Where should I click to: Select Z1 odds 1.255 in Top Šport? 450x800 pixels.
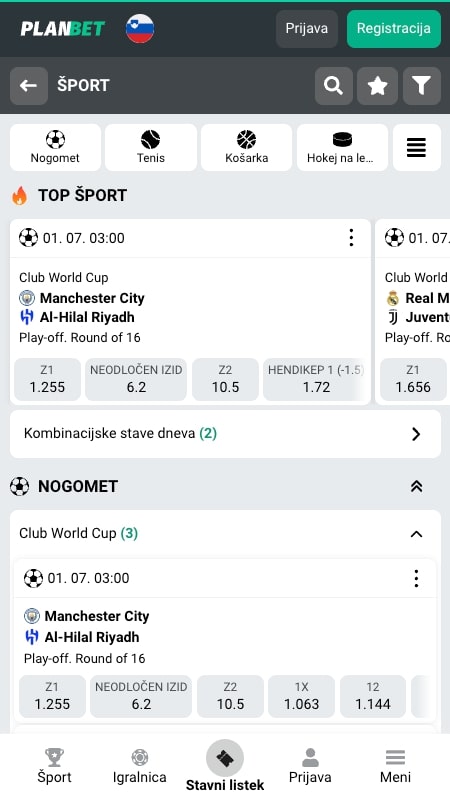click(47, 379)
